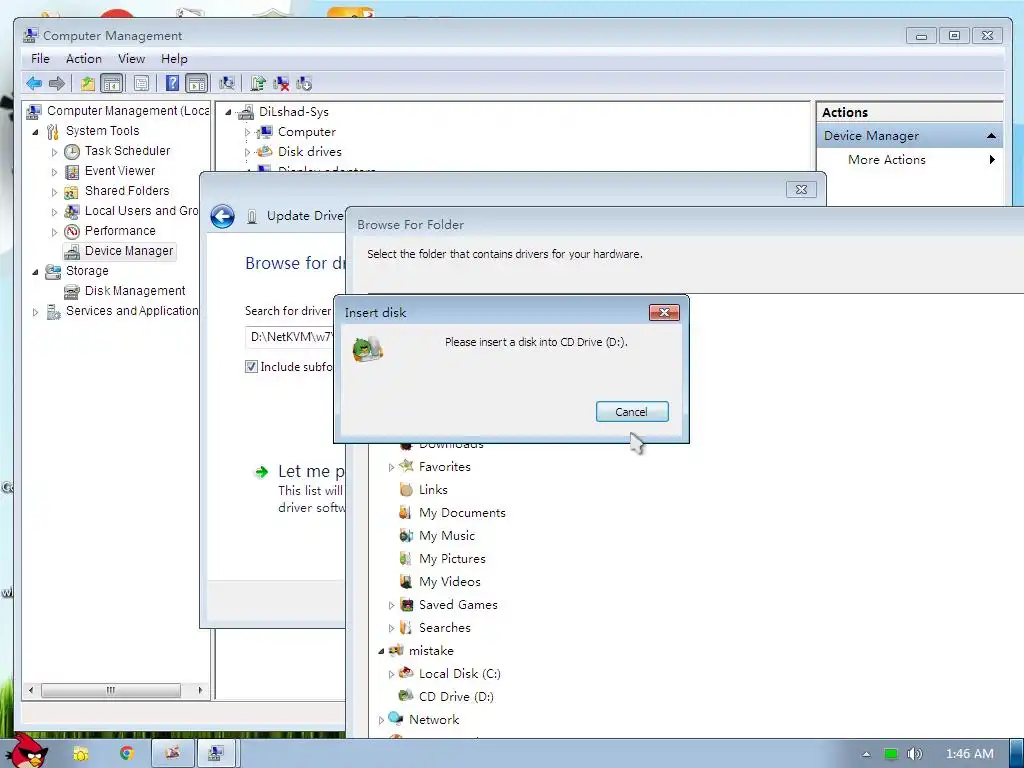Viewport: 1024px width, 768px height.
Task: Click the CD Drive (D:) icon in folder tree
Action: (406, 696)
